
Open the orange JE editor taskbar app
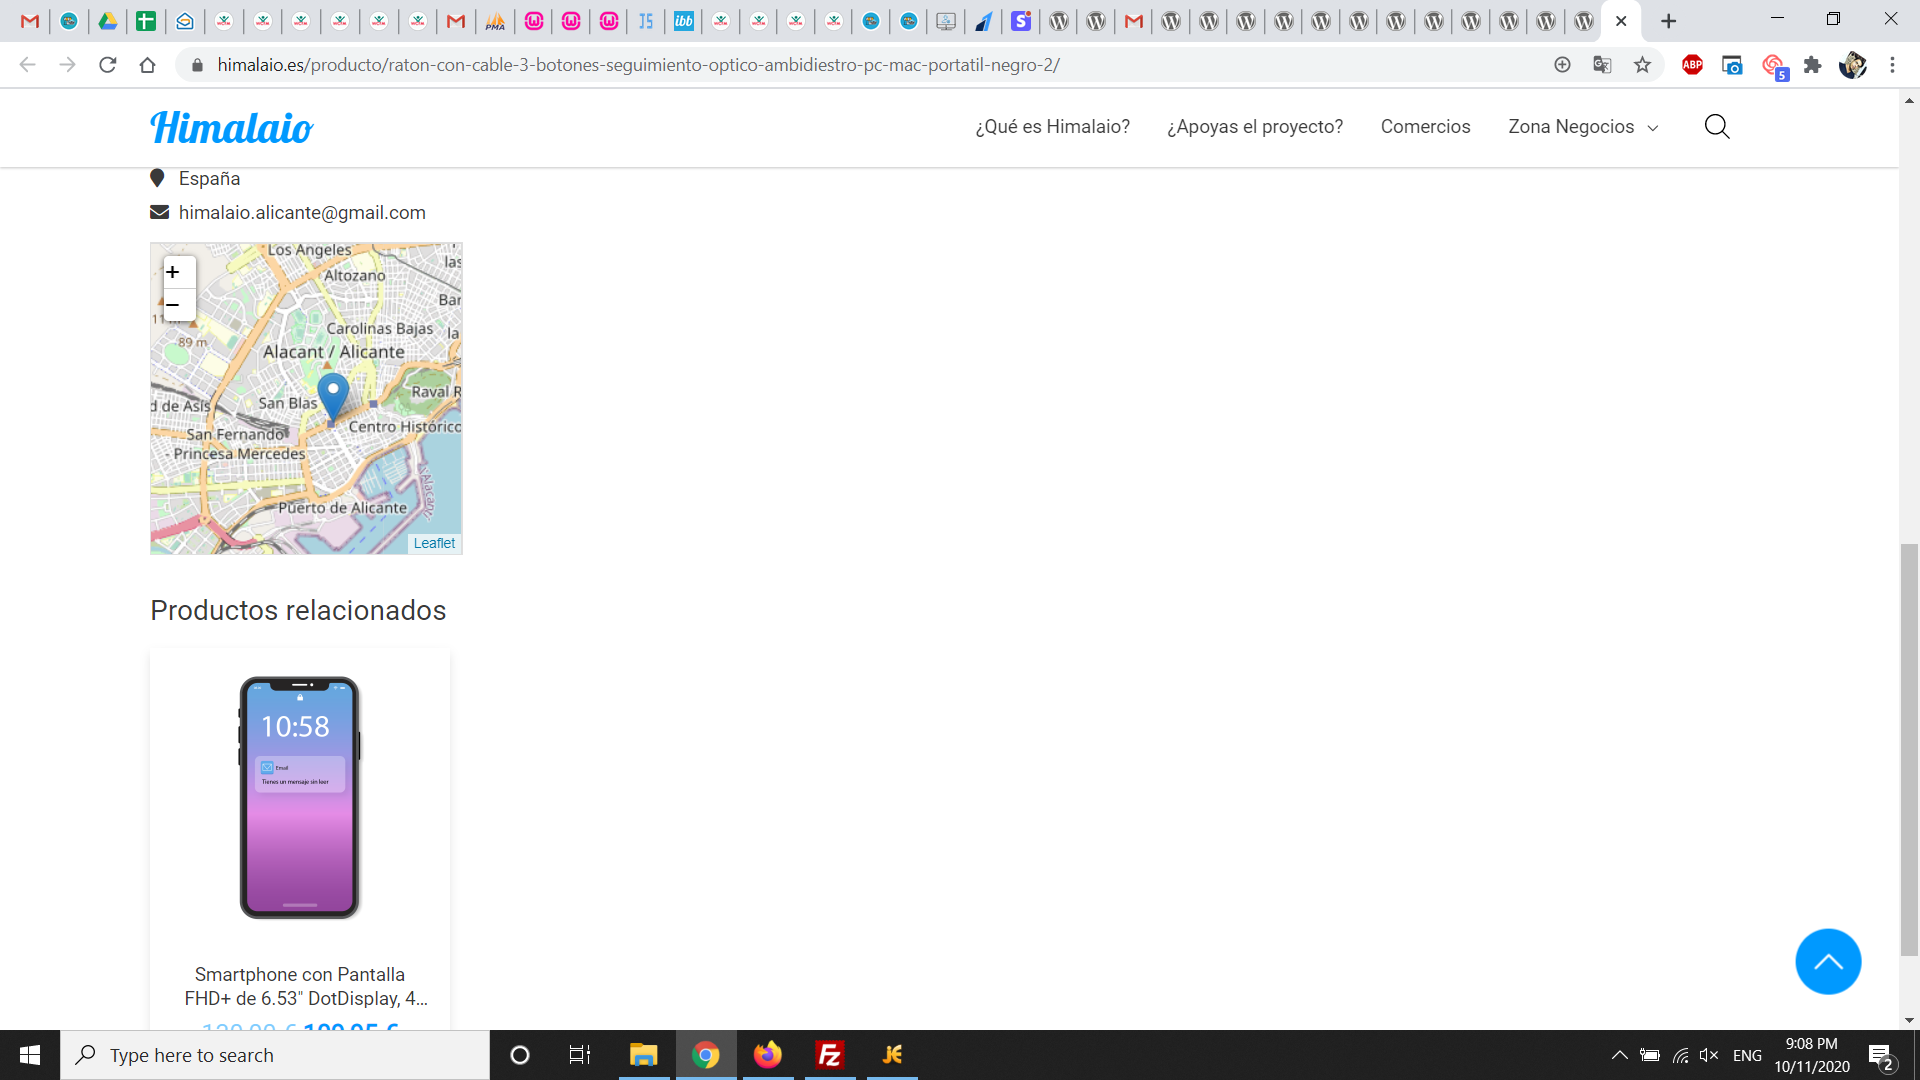[892, 1055]
